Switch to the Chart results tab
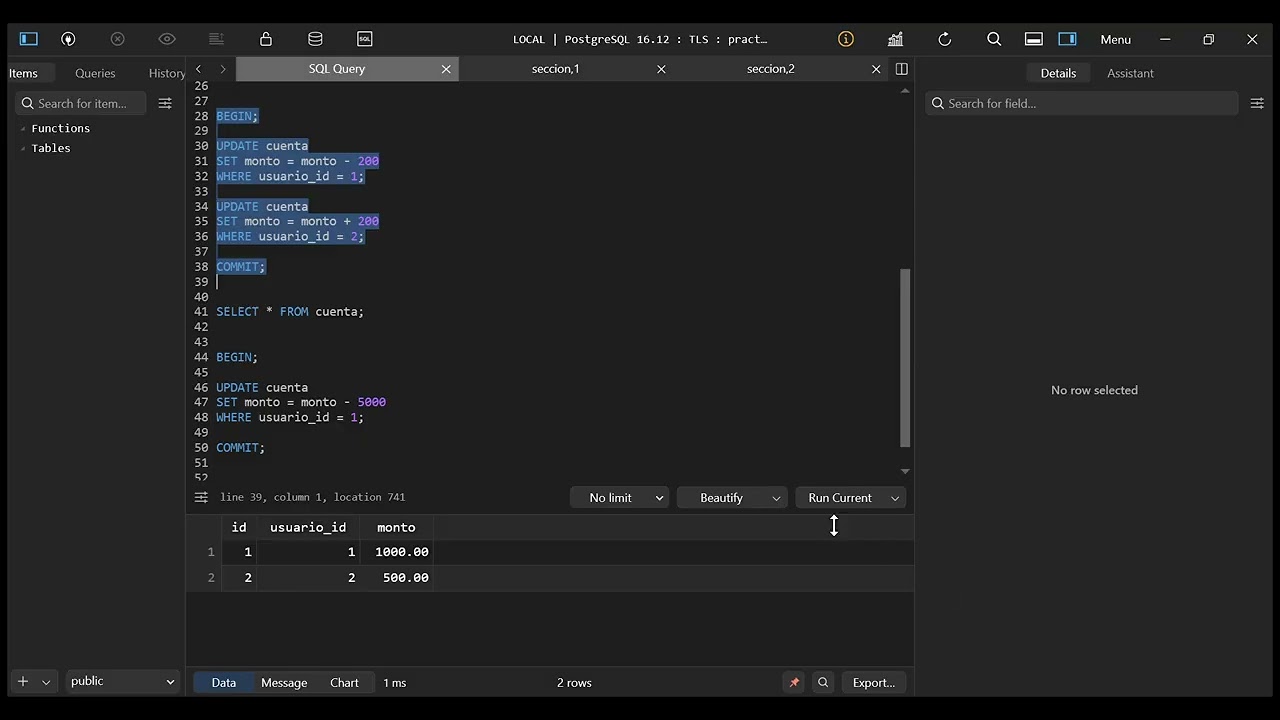The width and height of the screenshot is (1280, 720). [344, 683]
